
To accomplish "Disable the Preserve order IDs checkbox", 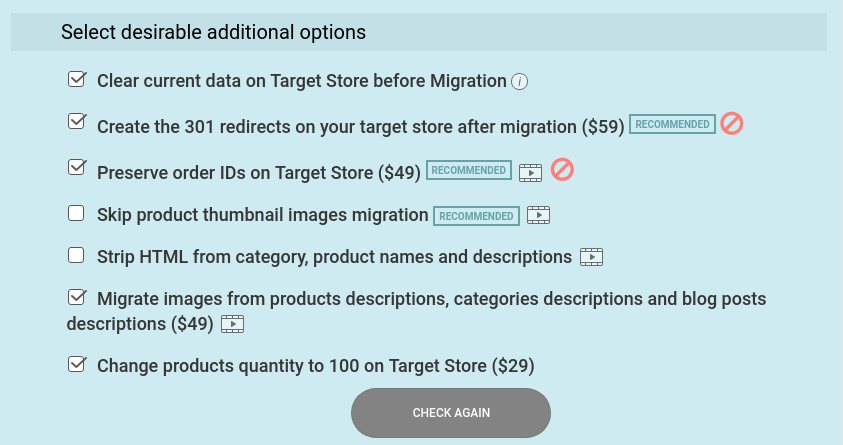I will click(77, 167).
